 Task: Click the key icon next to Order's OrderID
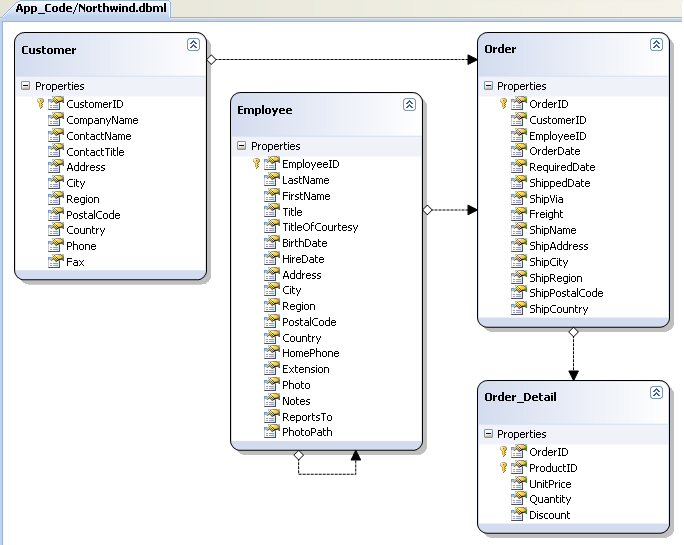505,104
